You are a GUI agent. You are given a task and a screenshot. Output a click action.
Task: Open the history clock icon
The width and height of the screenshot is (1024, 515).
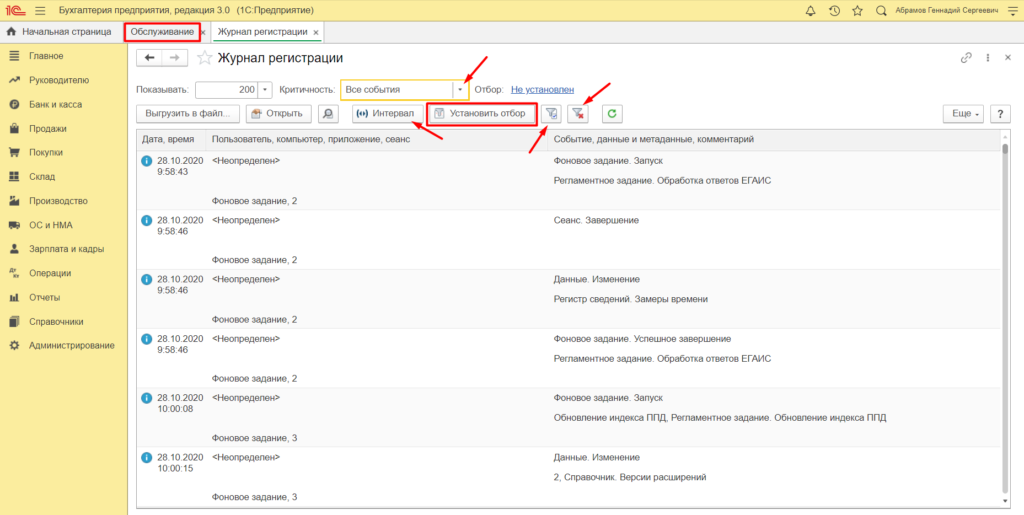coord(834,11)
